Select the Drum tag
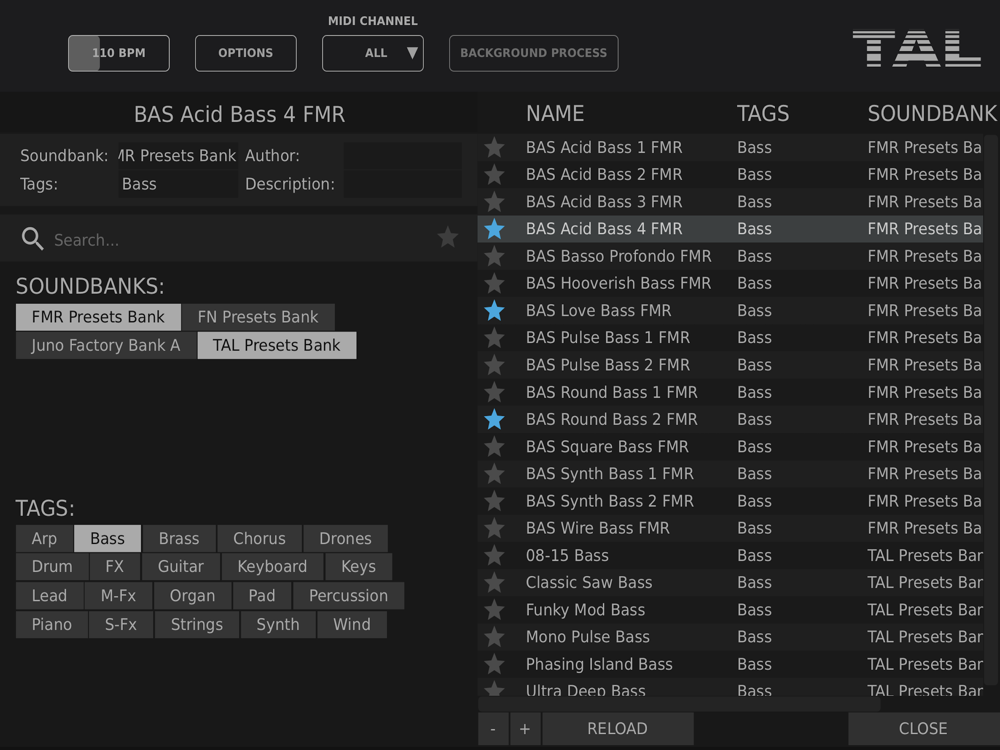Image resolution: width=1000 pixels, height=750 pixels. (x=52, y=566)
